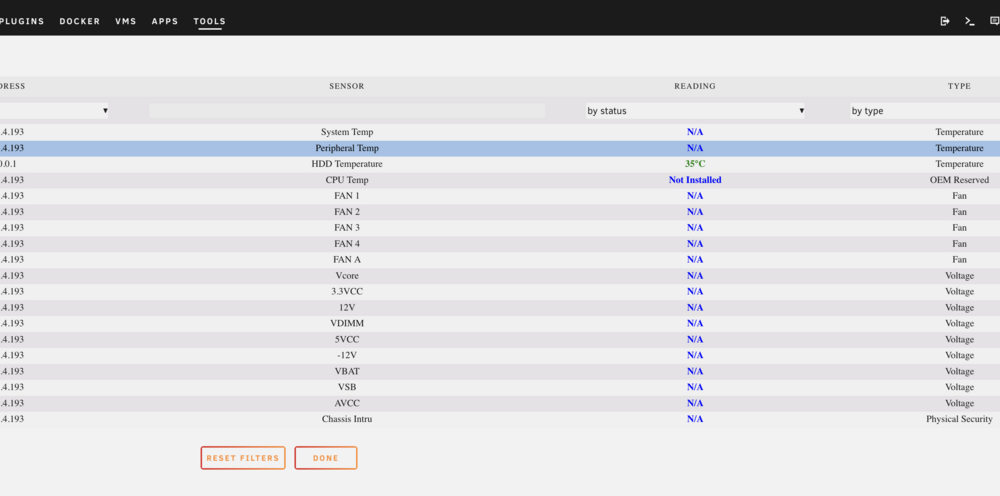This screenshot has width=1000, height=496.
Task: Select the FAN 3 sensor row
Action: click(x=500, y=228)
